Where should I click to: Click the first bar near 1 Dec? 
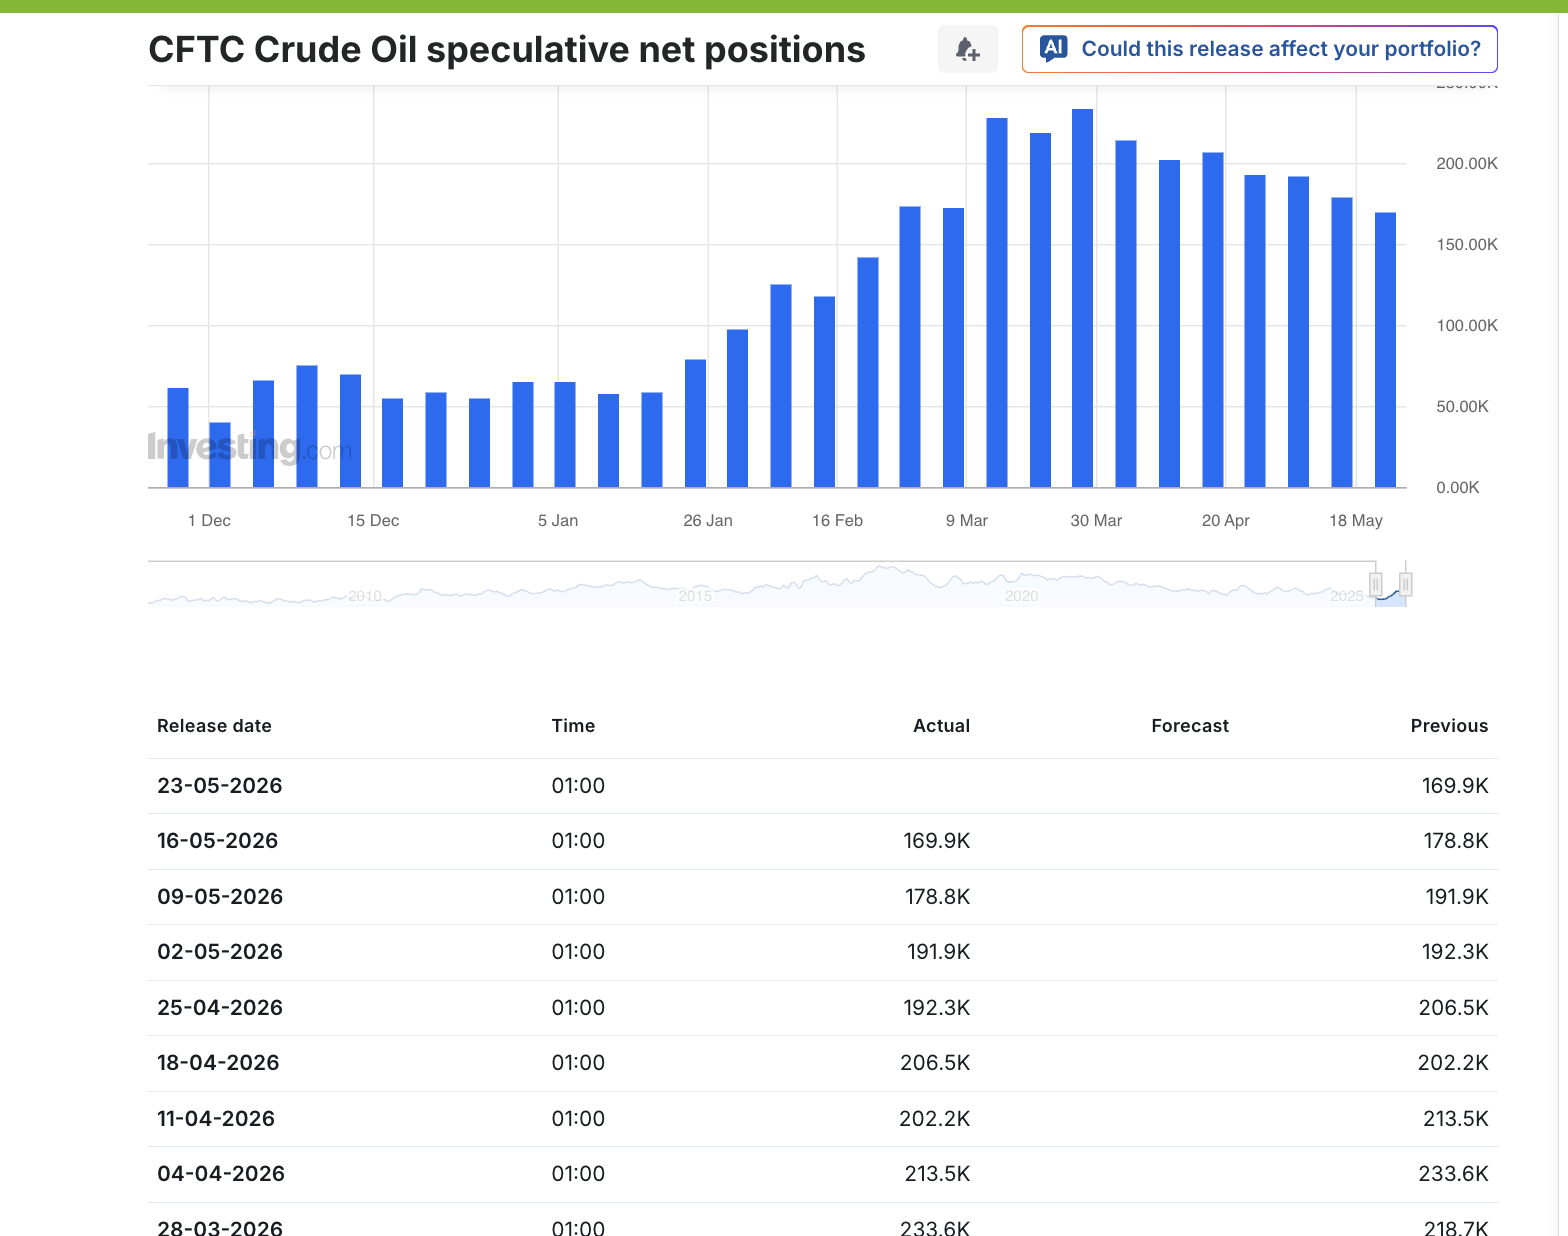tap(178, 438)
